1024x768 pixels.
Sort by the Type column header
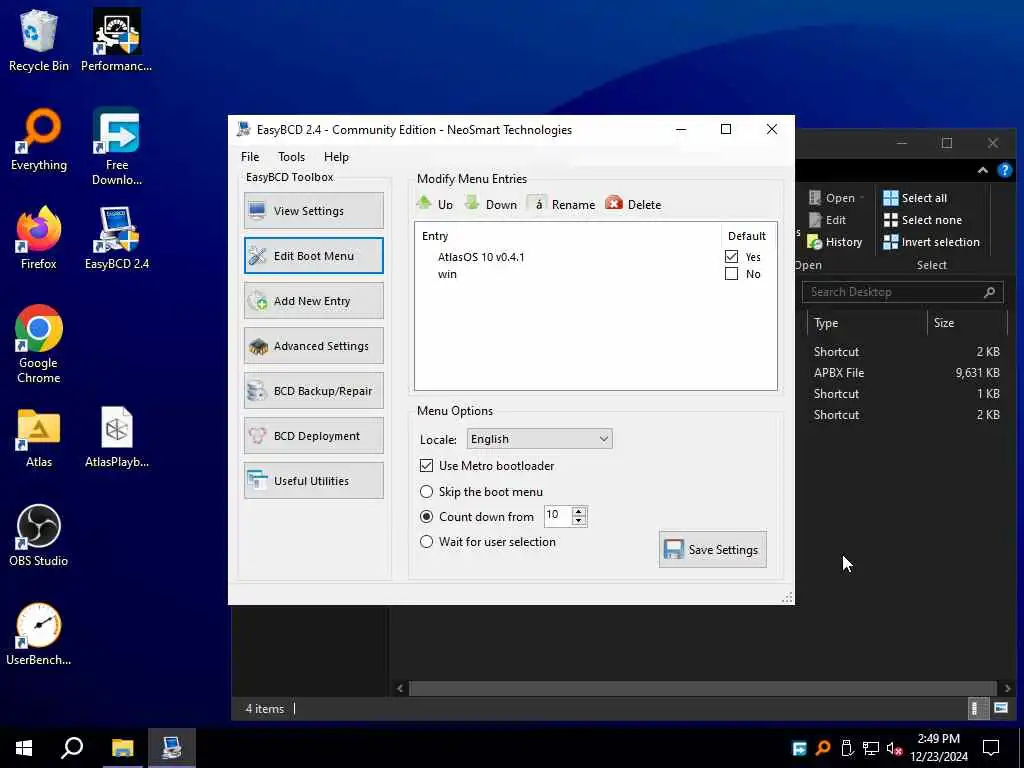pos(866,323)
